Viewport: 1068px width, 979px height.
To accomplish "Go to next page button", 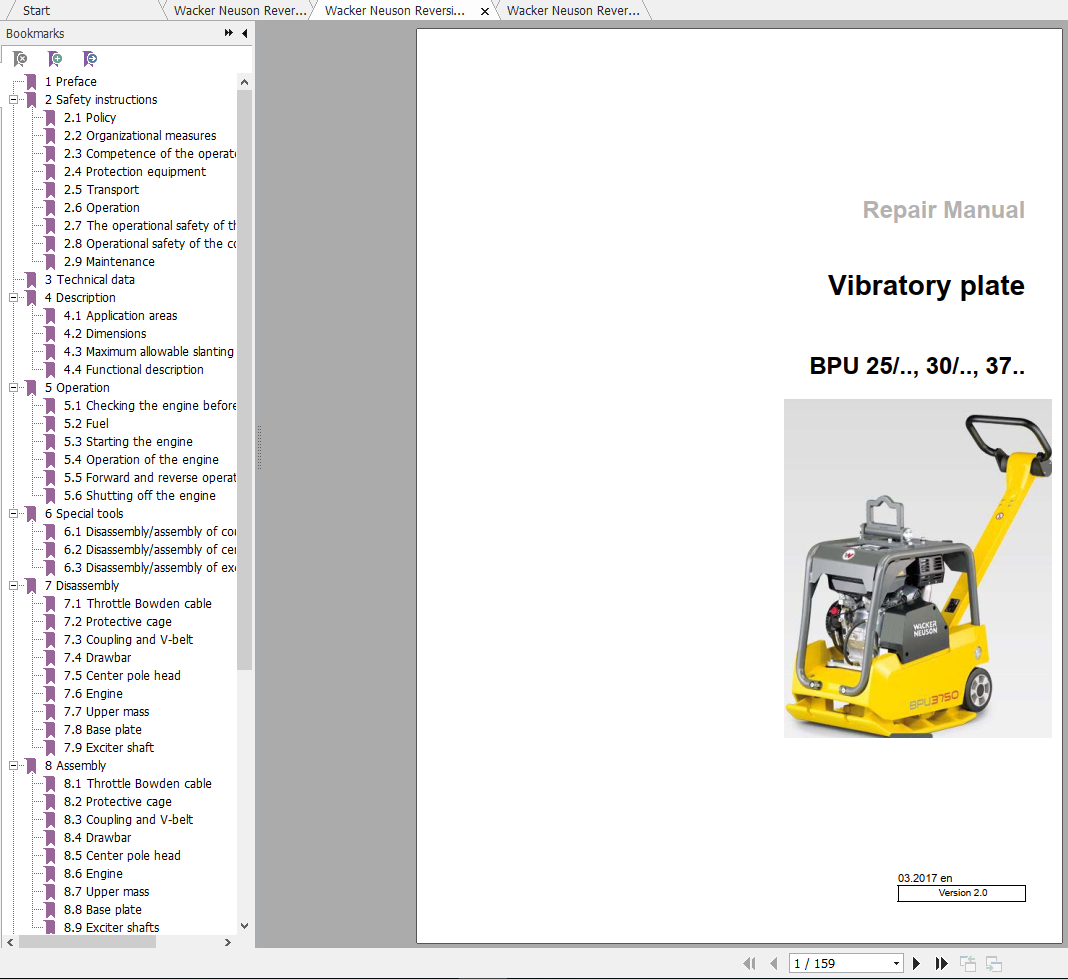I will [x=917, y=963].
